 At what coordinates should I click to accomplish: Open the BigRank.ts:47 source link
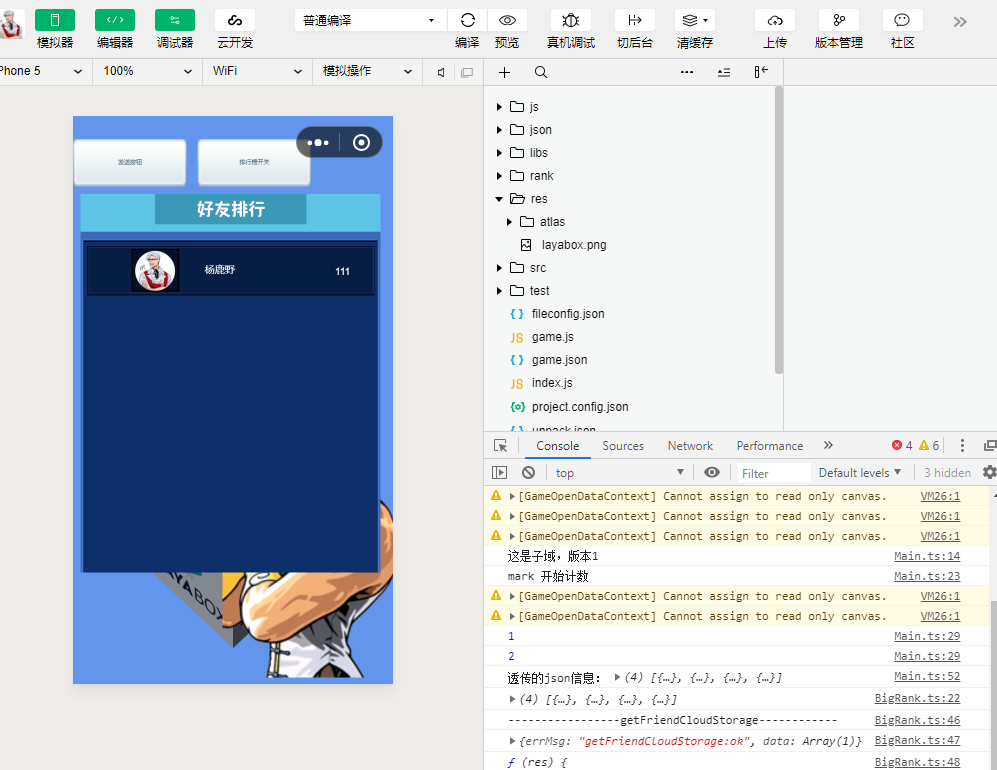pyautogui.click(x=918, y=741)
